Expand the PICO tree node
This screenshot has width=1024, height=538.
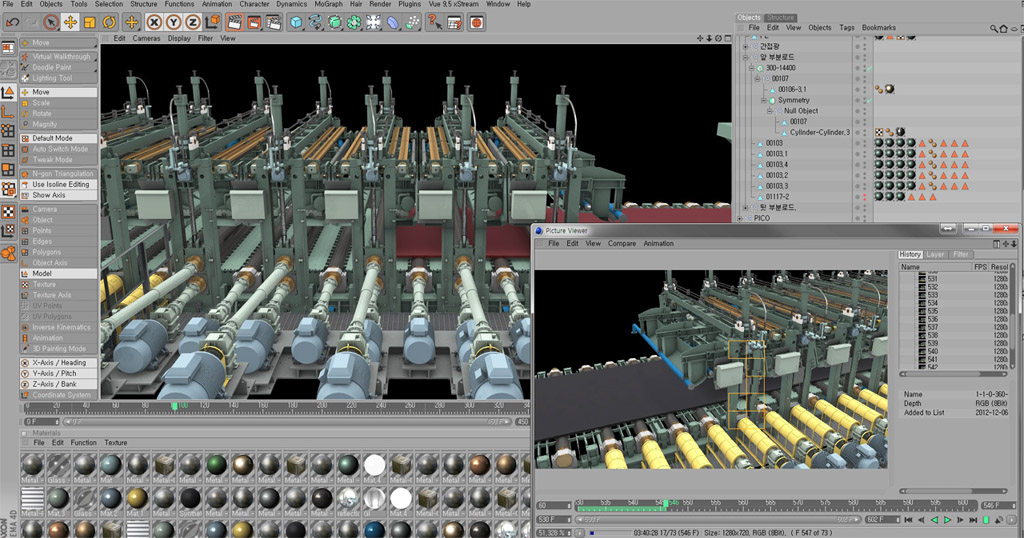click(x=739, y=218)
